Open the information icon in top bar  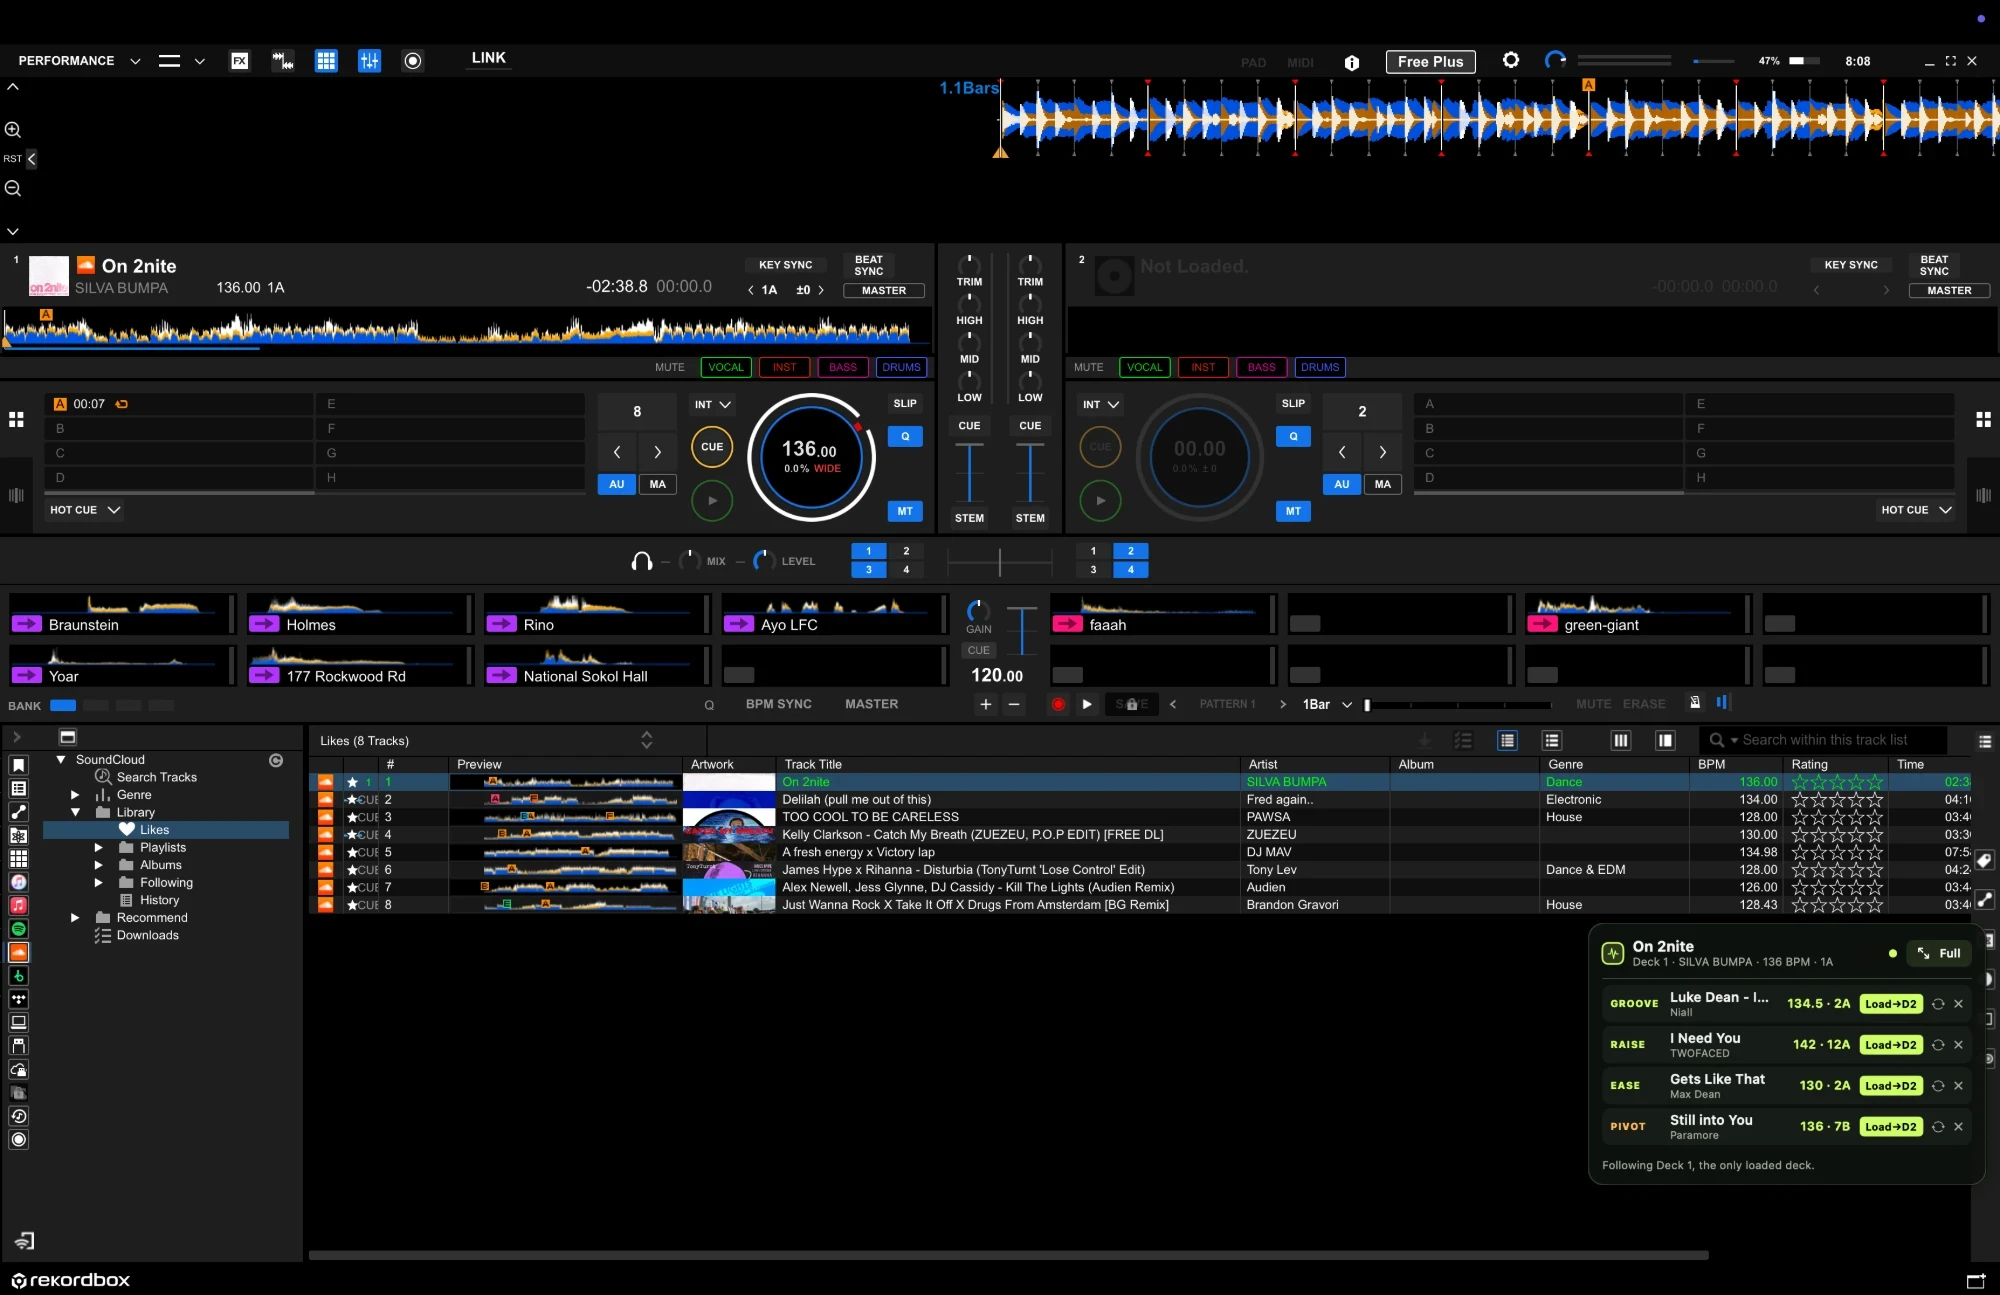pyautogui.click(x=1352, y=62)
